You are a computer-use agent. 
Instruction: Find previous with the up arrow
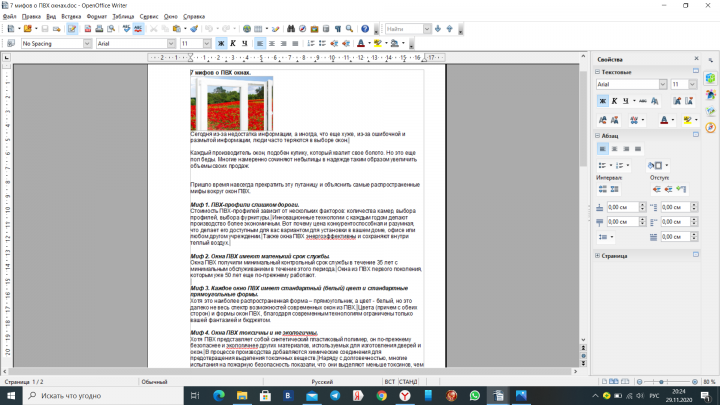pos(450,29)
